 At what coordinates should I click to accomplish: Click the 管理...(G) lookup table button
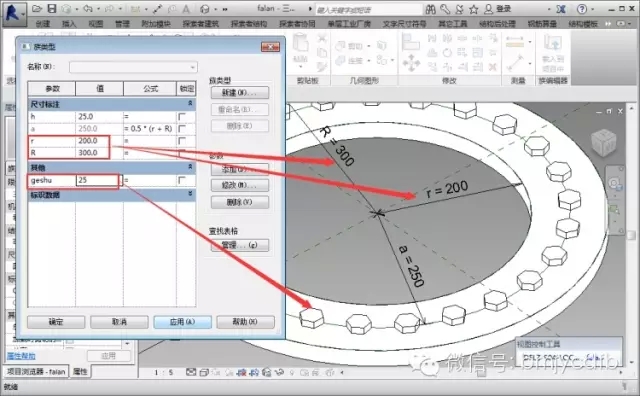pyautogui.click(x=240, y=245)
